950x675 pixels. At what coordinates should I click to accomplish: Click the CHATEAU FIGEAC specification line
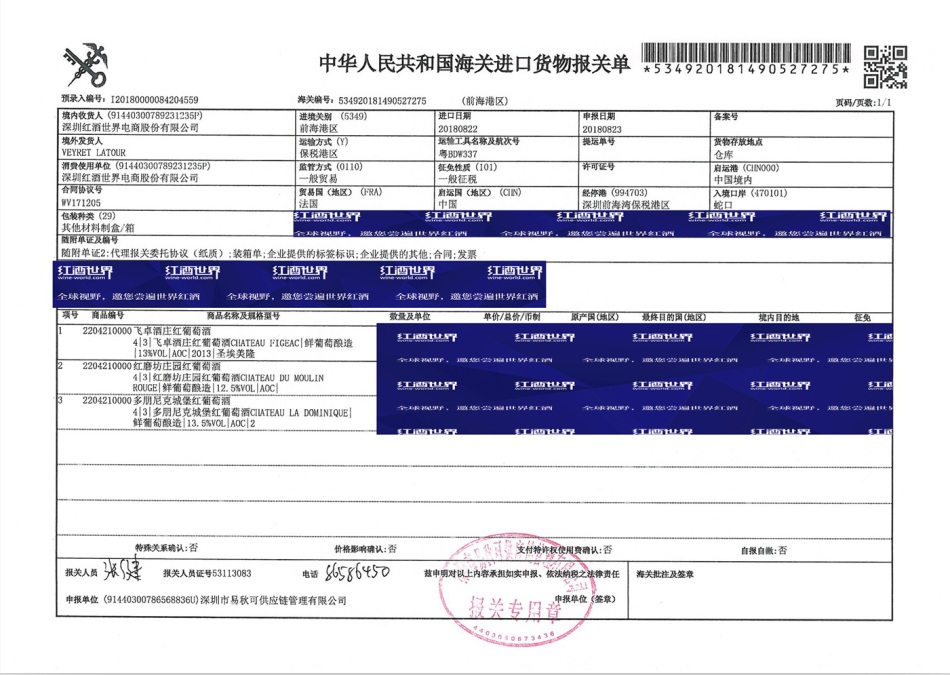tap(243, 343)
